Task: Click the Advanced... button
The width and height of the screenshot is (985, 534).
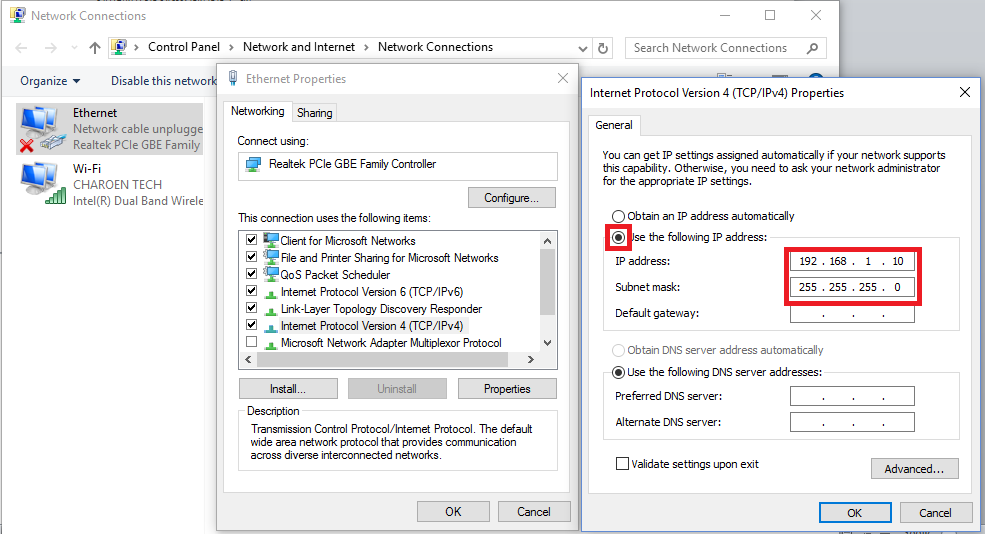Action: coord(914,469)
